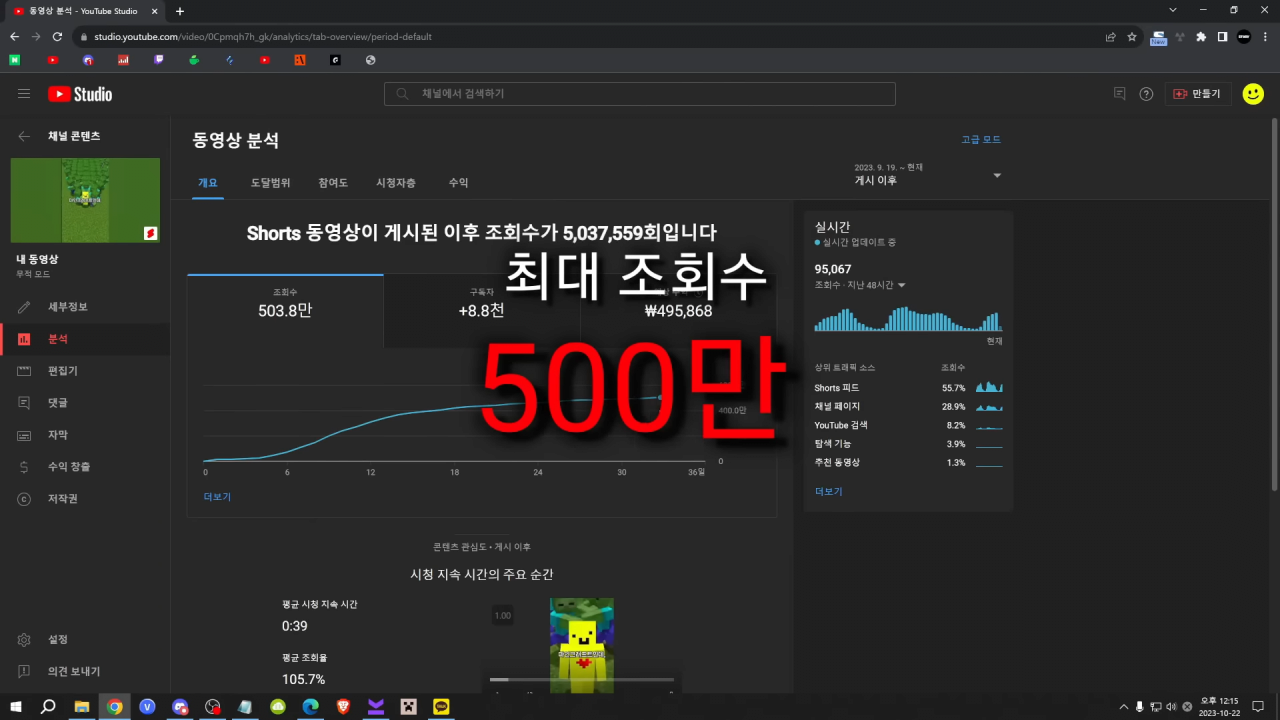Click 더보기 under realtime traffic sources
Viewport: 1280px width, 720px height.
(x=829, y=492)
